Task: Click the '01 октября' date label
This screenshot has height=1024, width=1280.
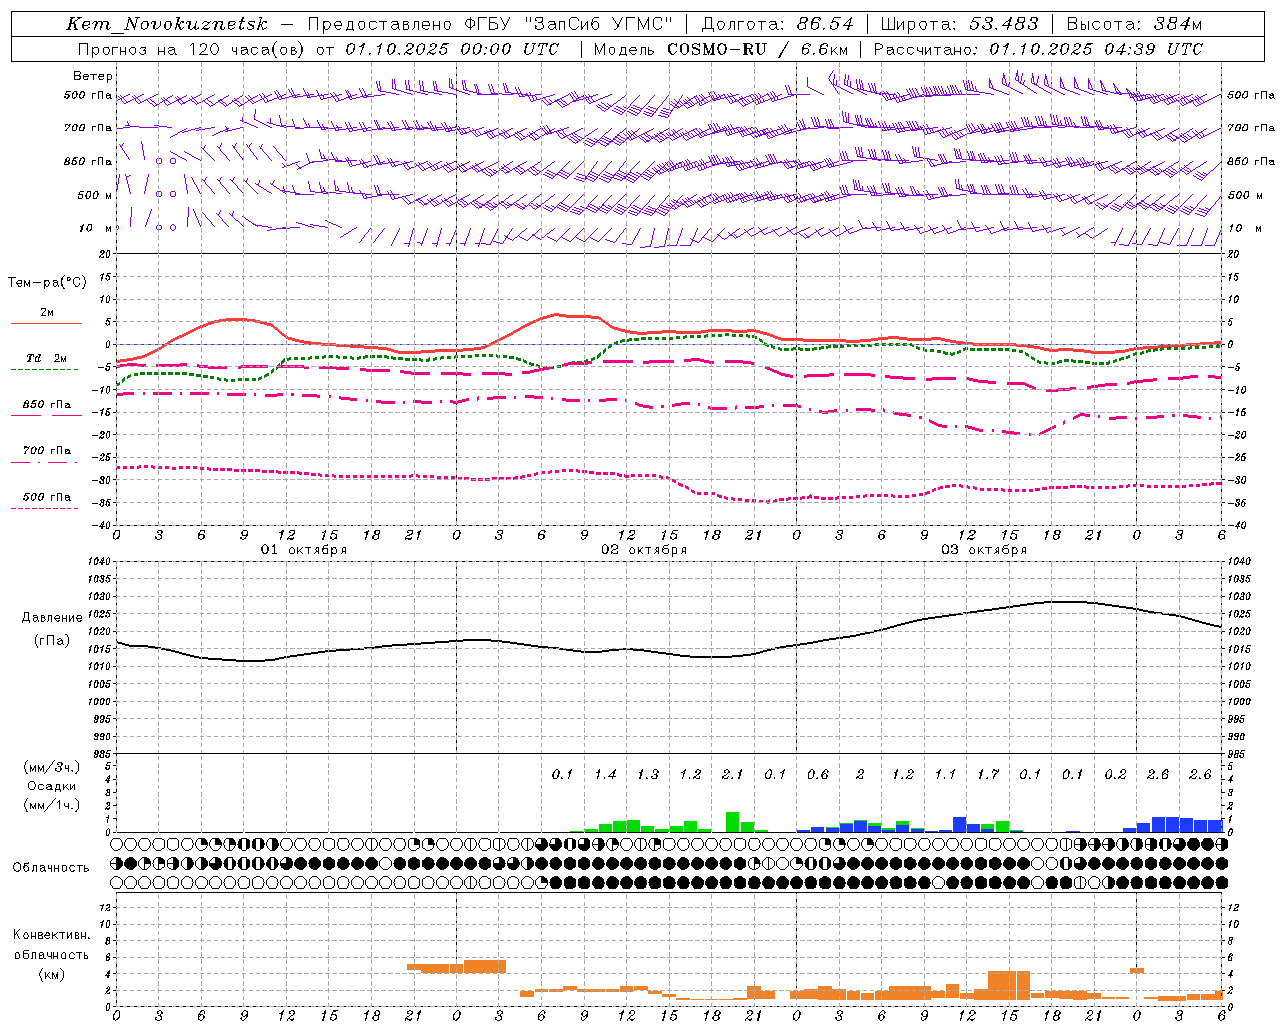Action: click(x=304, y=550)
